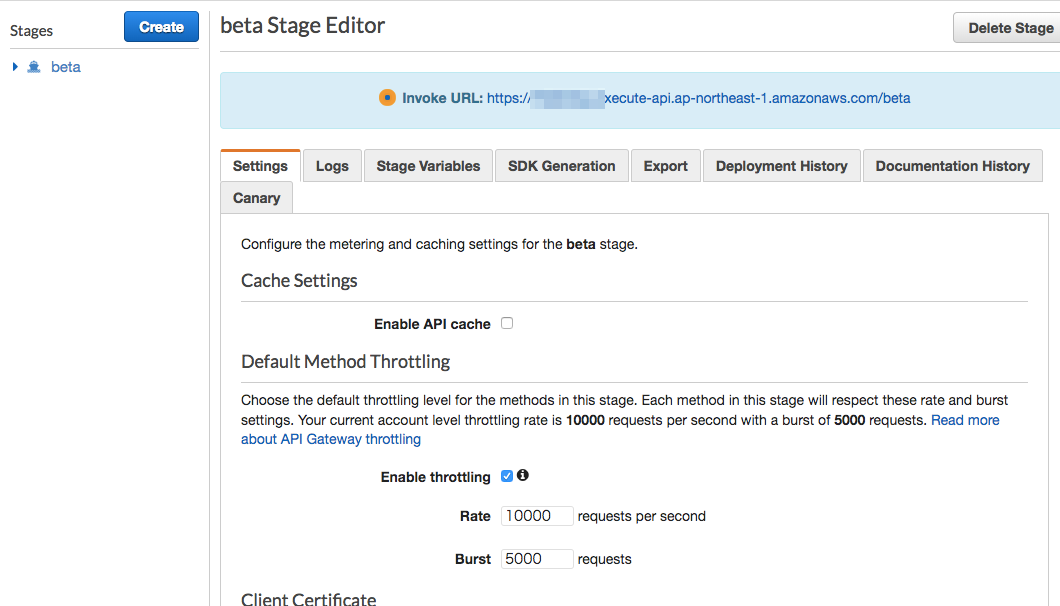
Task: Enable the API cache checkbox
Action: pyautogui.click(x=507, y=323)
